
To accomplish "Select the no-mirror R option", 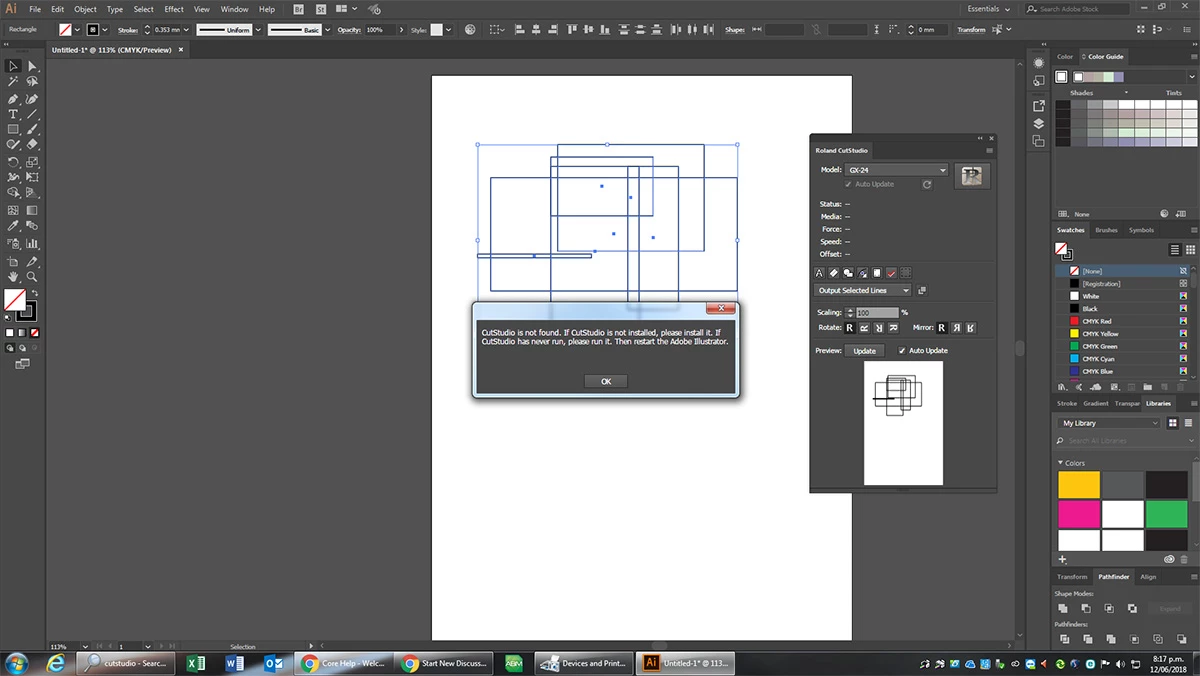I will coord(941,327).
